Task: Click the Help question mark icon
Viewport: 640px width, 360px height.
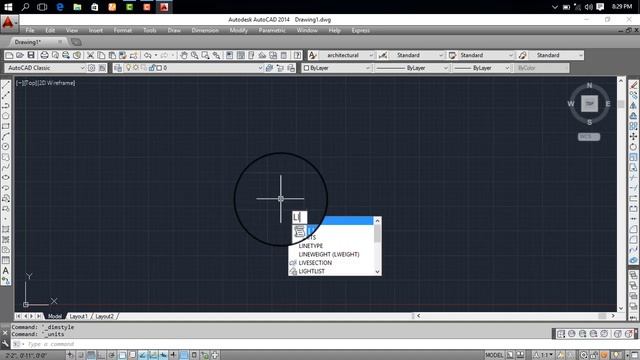Action: [298, 55]
